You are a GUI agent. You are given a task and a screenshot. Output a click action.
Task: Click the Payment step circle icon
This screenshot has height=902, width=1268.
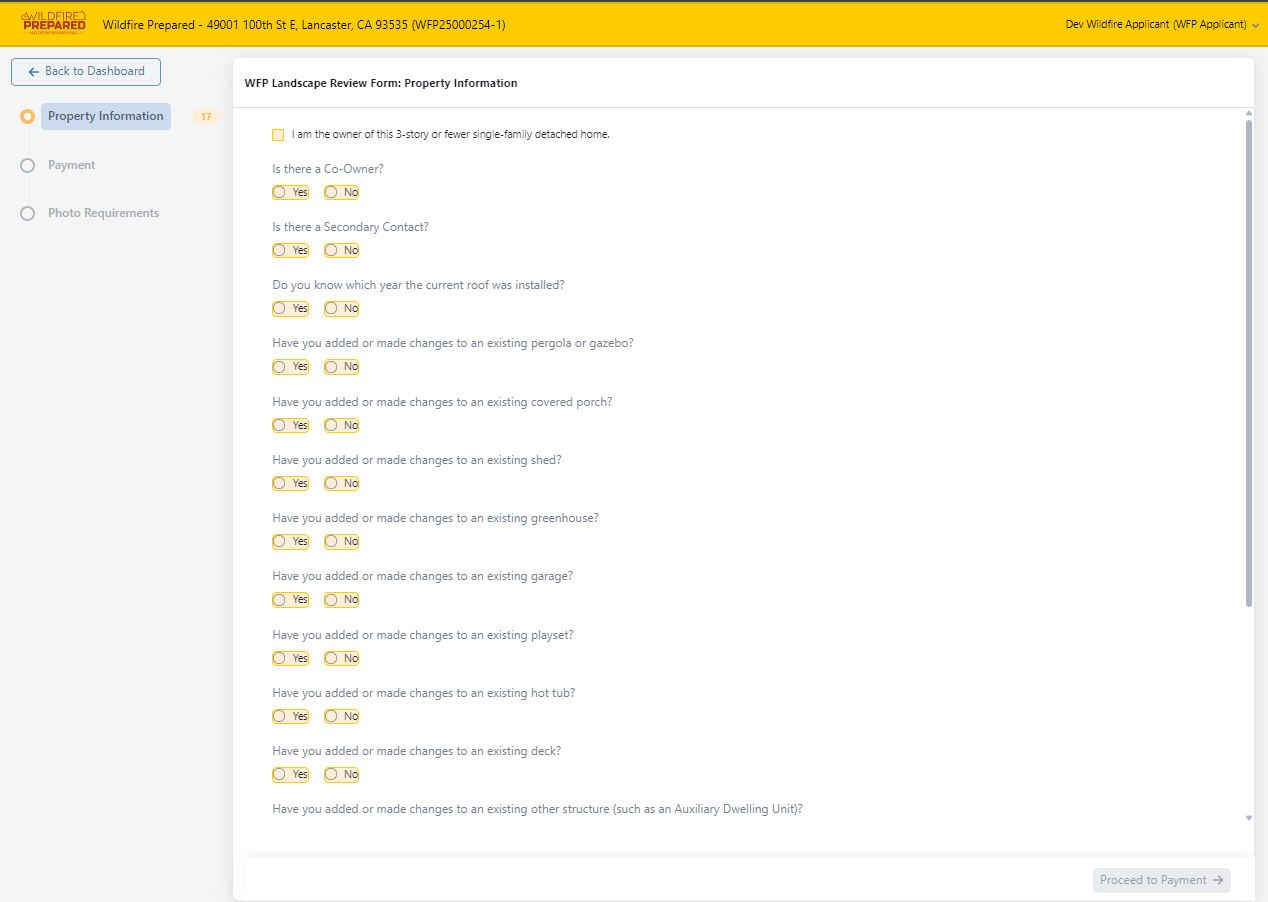(27, 166)
